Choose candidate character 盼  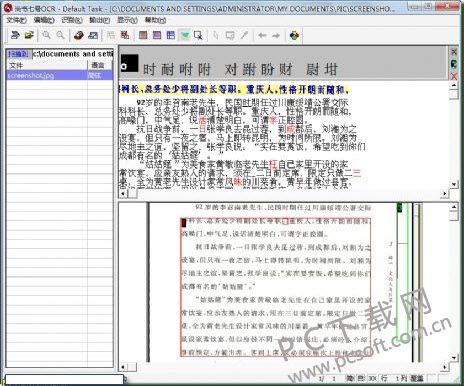pos(268,70)
